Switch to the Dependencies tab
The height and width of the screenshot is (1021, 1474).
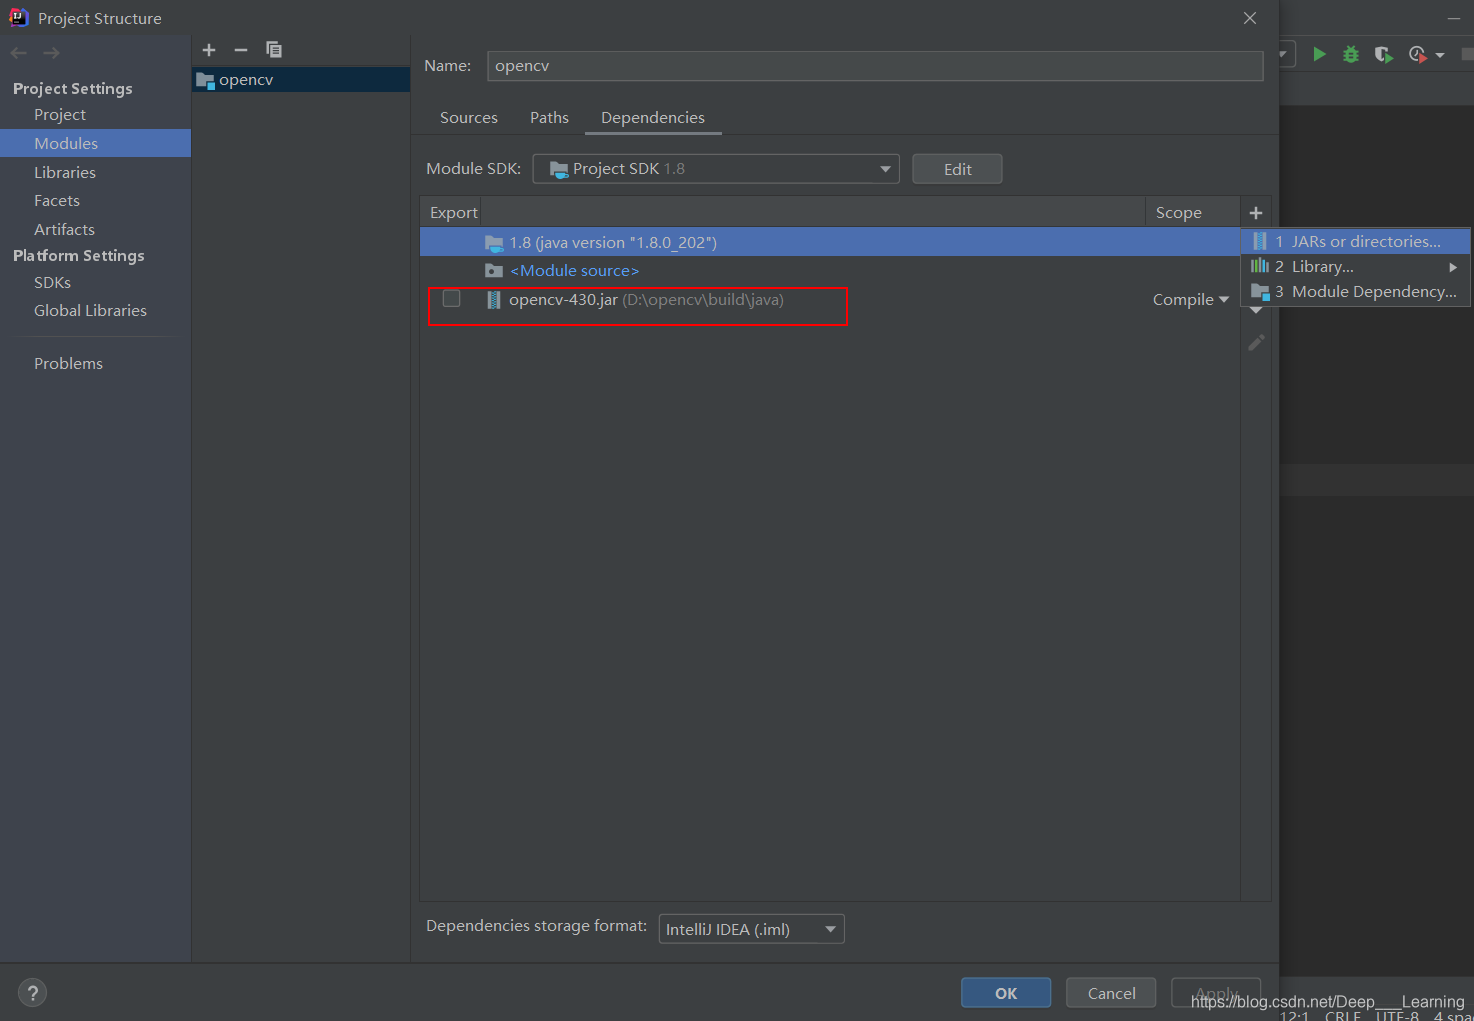tap(653, 118)
